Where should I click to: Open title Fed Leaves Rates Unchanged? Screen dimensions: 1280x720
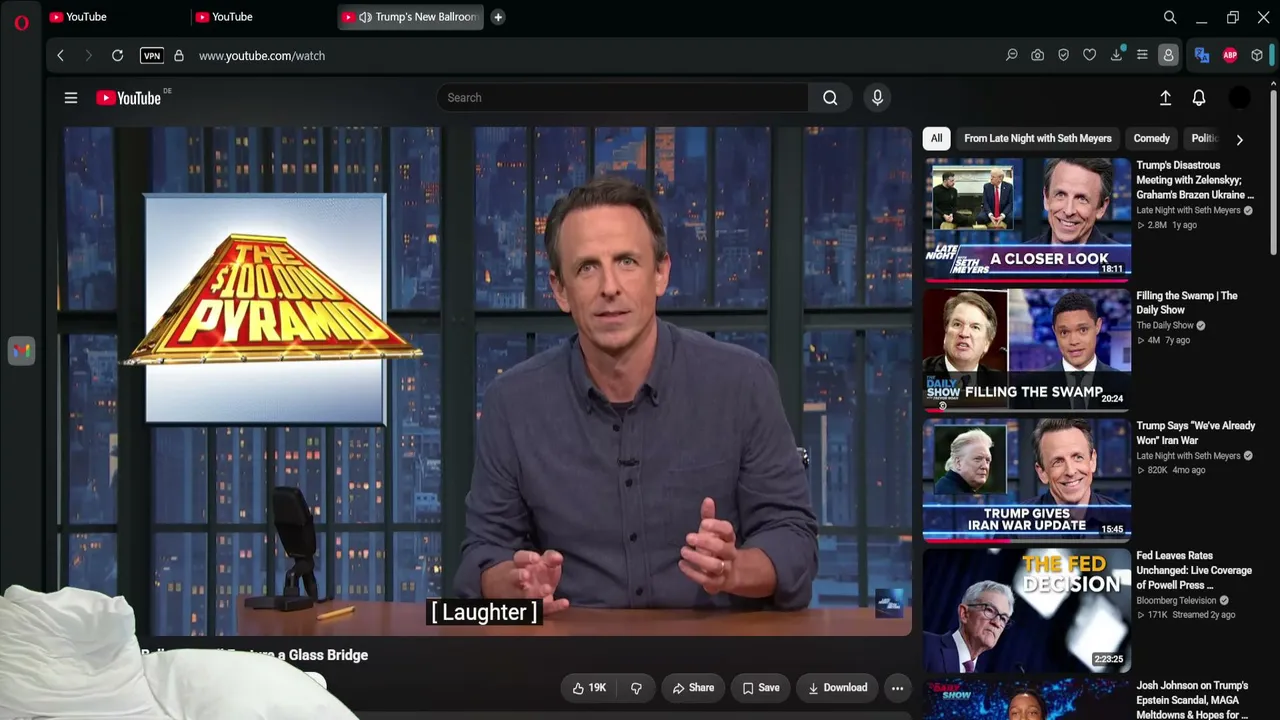click(1194, 570)
